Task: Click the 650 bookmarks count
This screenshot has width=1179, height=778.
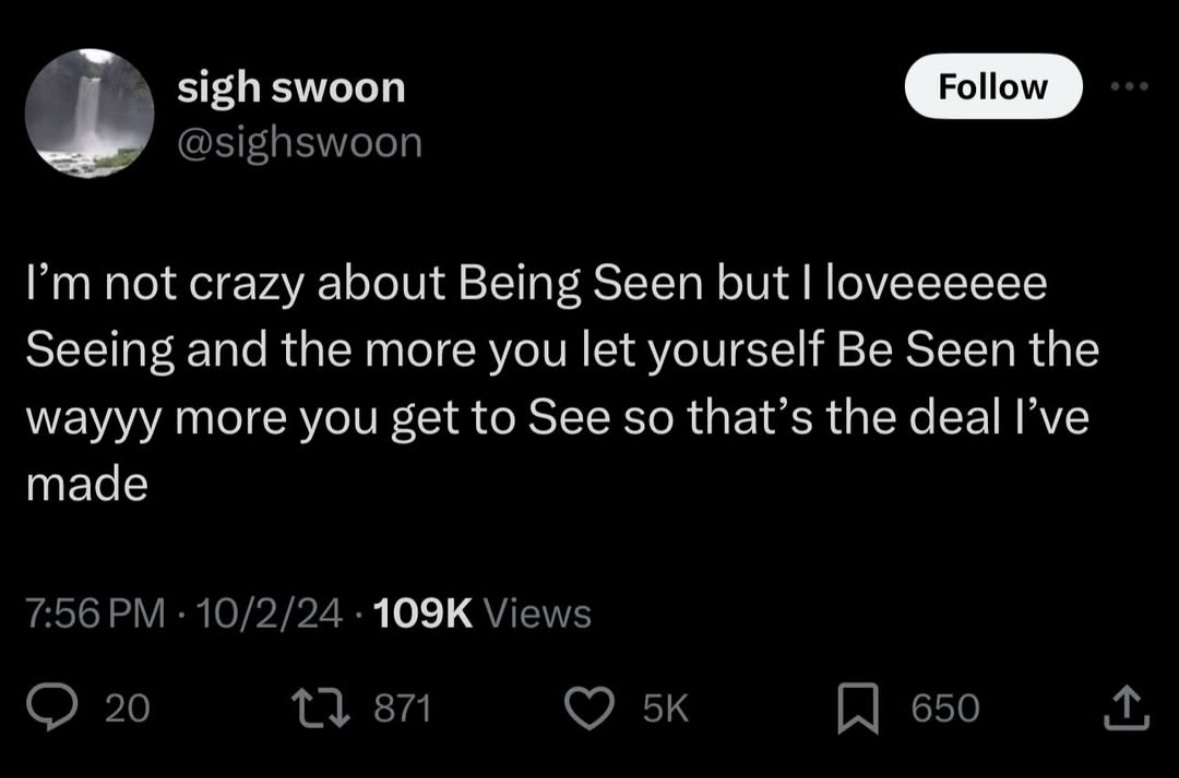Action: point(944,708)
